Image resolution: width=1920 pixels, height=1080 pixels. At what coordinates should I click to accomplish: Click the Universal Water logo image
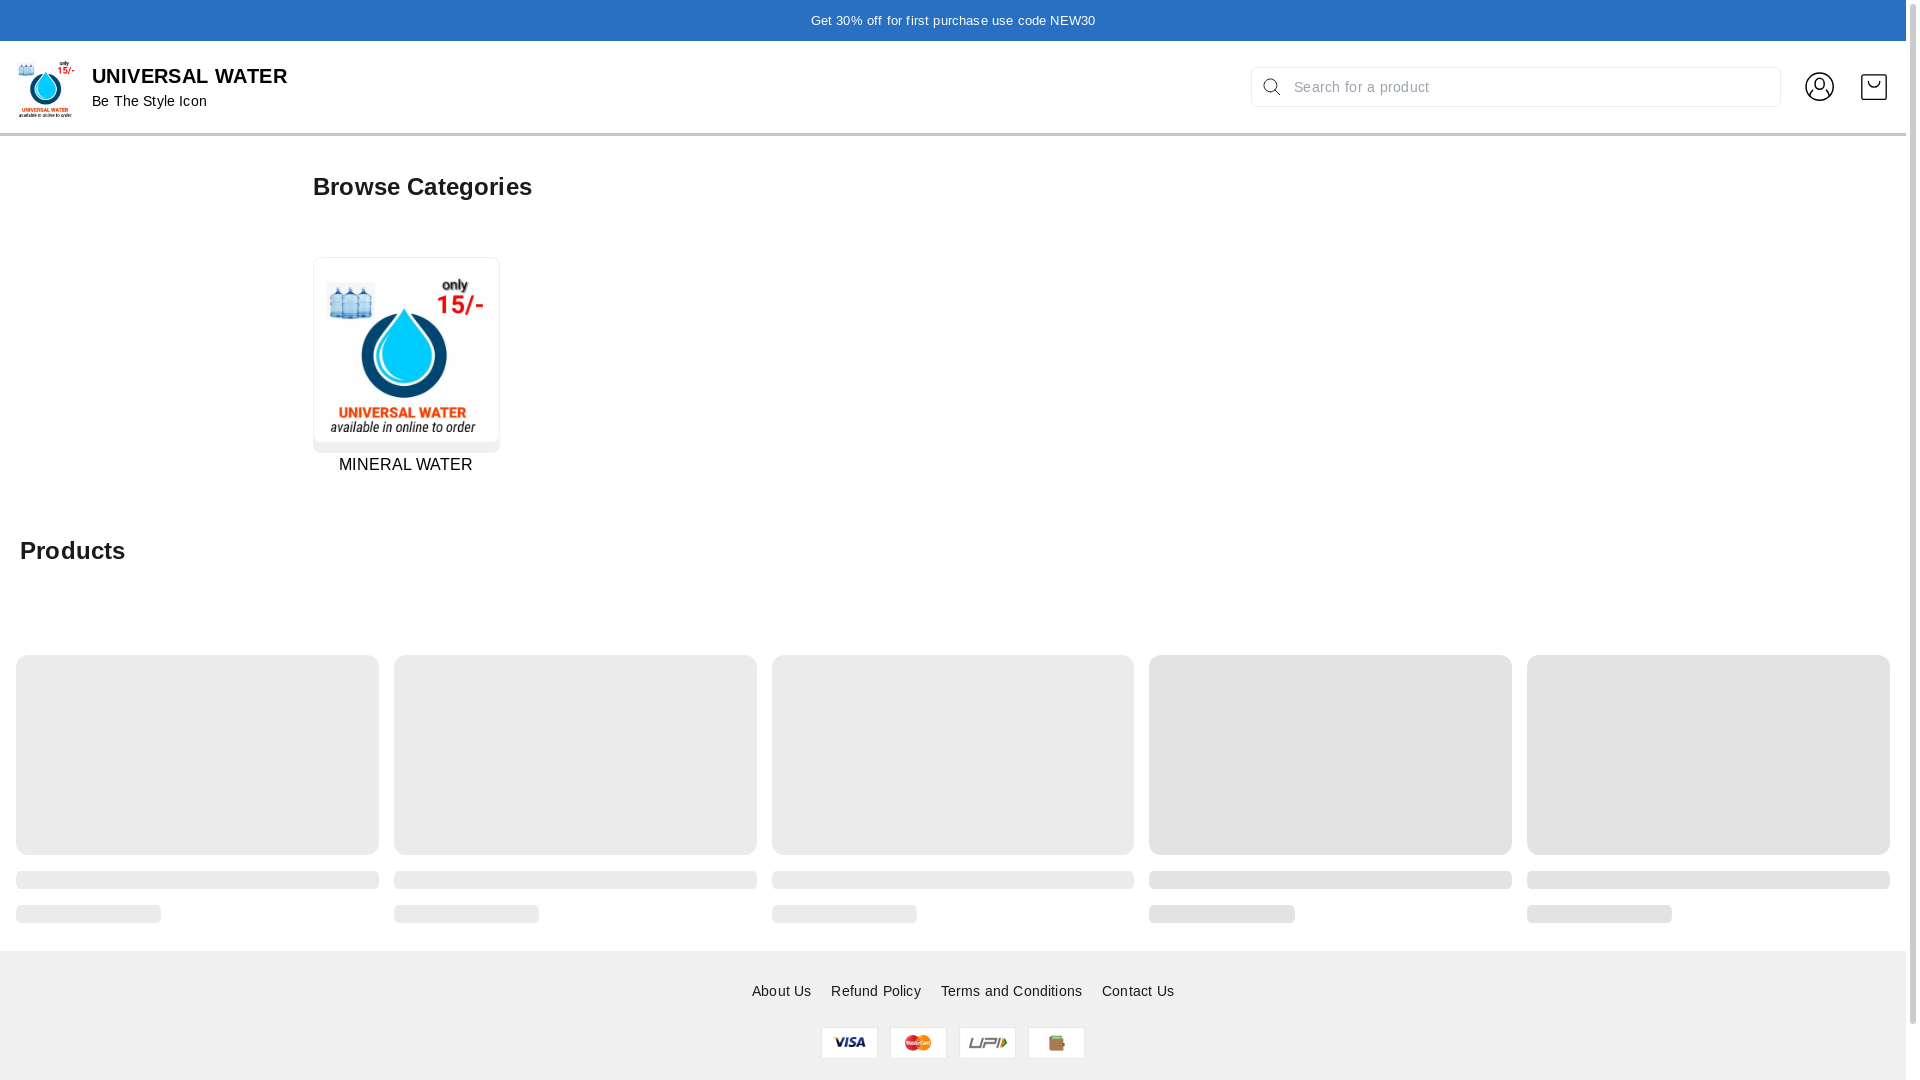click(x=46, y=88)
